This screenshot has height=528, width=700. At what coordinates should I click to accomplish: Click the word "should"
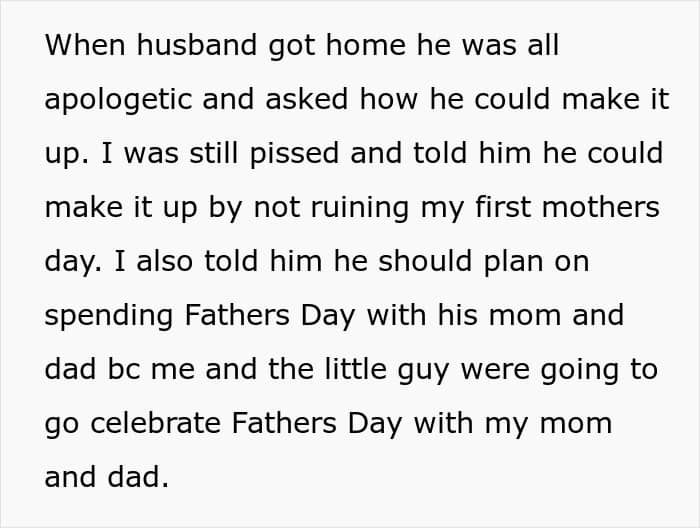pos(425,261)
